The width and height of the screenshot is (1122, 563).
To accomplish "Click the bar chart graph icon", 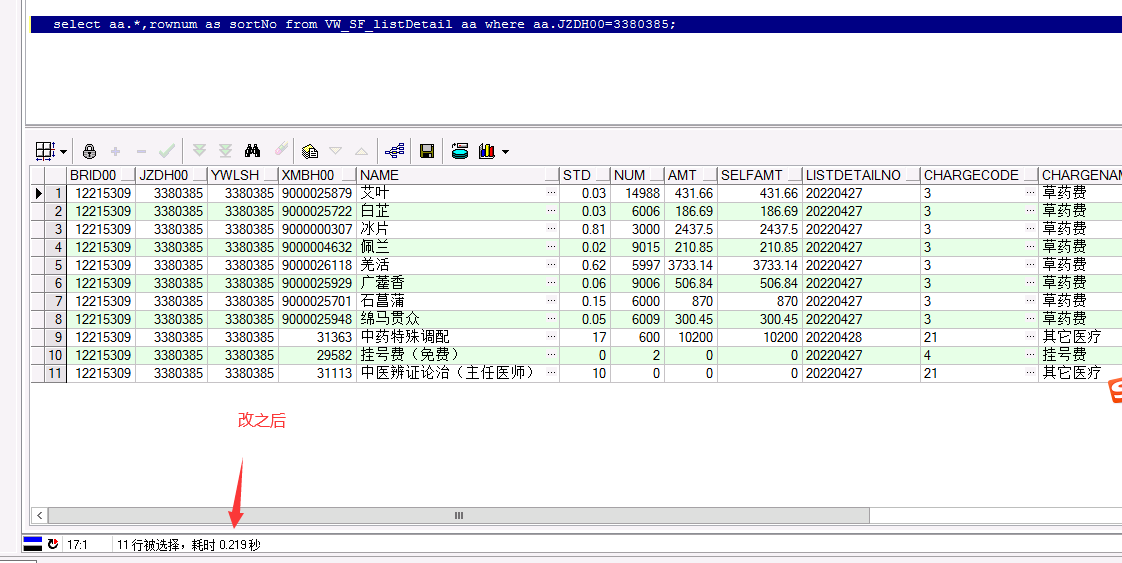I will pos(487,151).
